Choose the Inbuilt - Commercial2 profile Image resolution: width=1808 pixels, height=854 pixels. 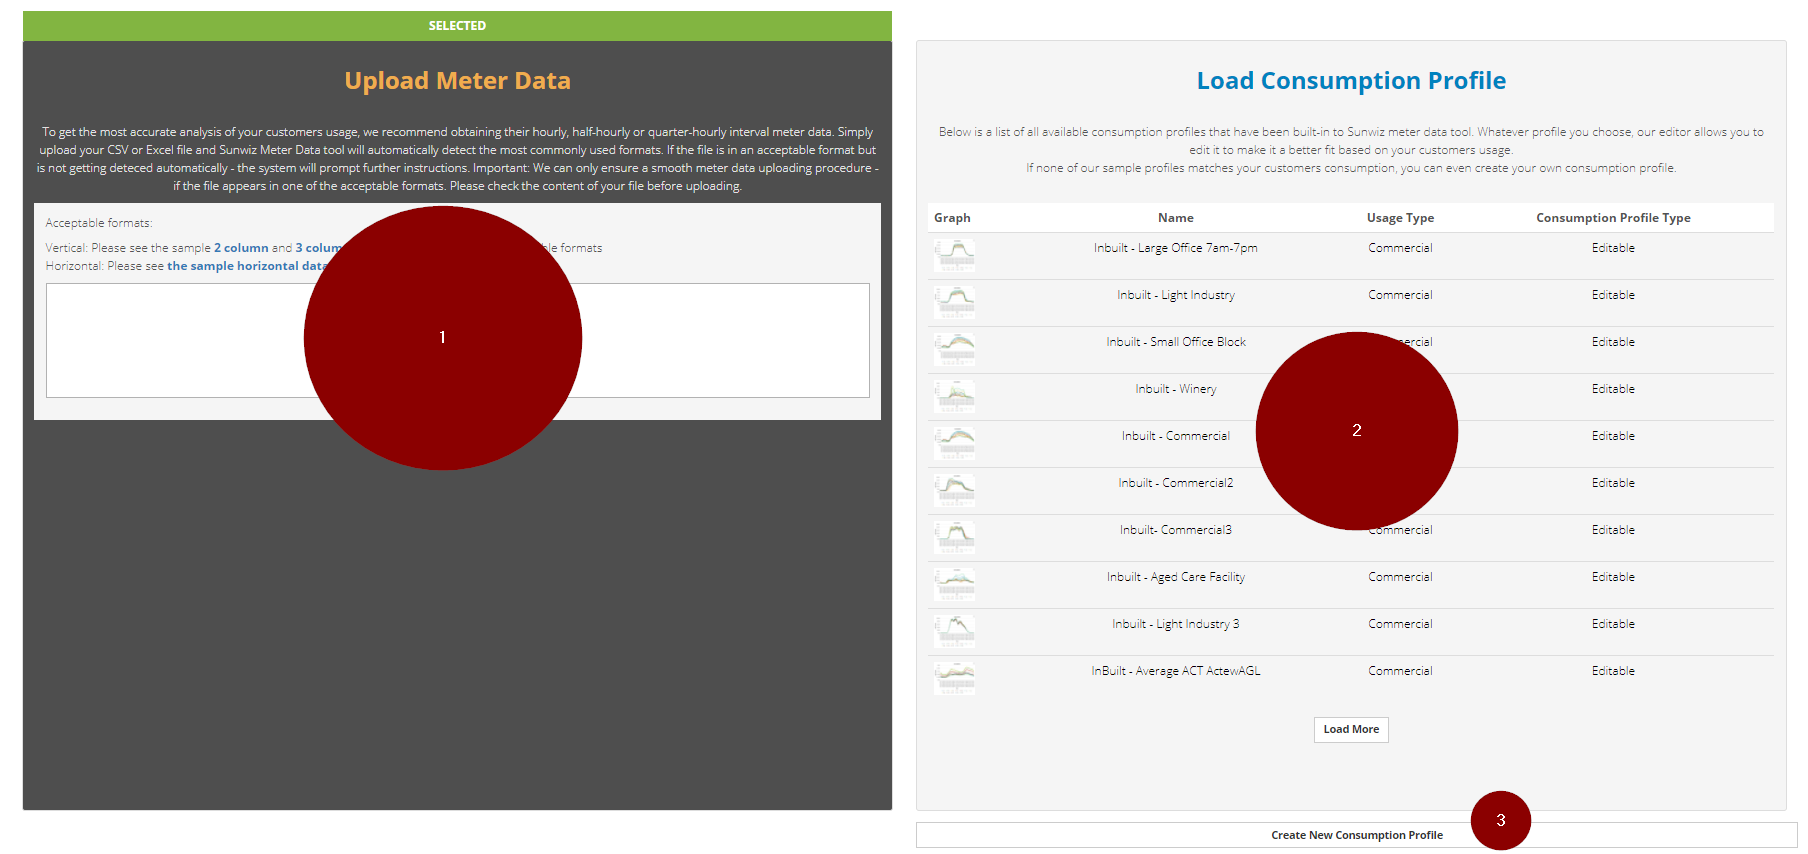click(x=1176, y=483)
